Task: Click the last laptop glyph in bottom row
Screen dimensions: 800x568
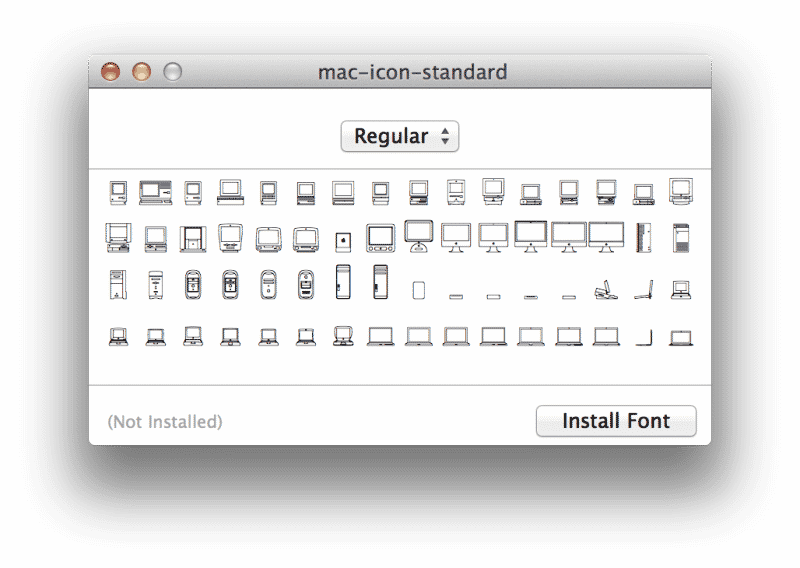Action: [x=681, y=337]
